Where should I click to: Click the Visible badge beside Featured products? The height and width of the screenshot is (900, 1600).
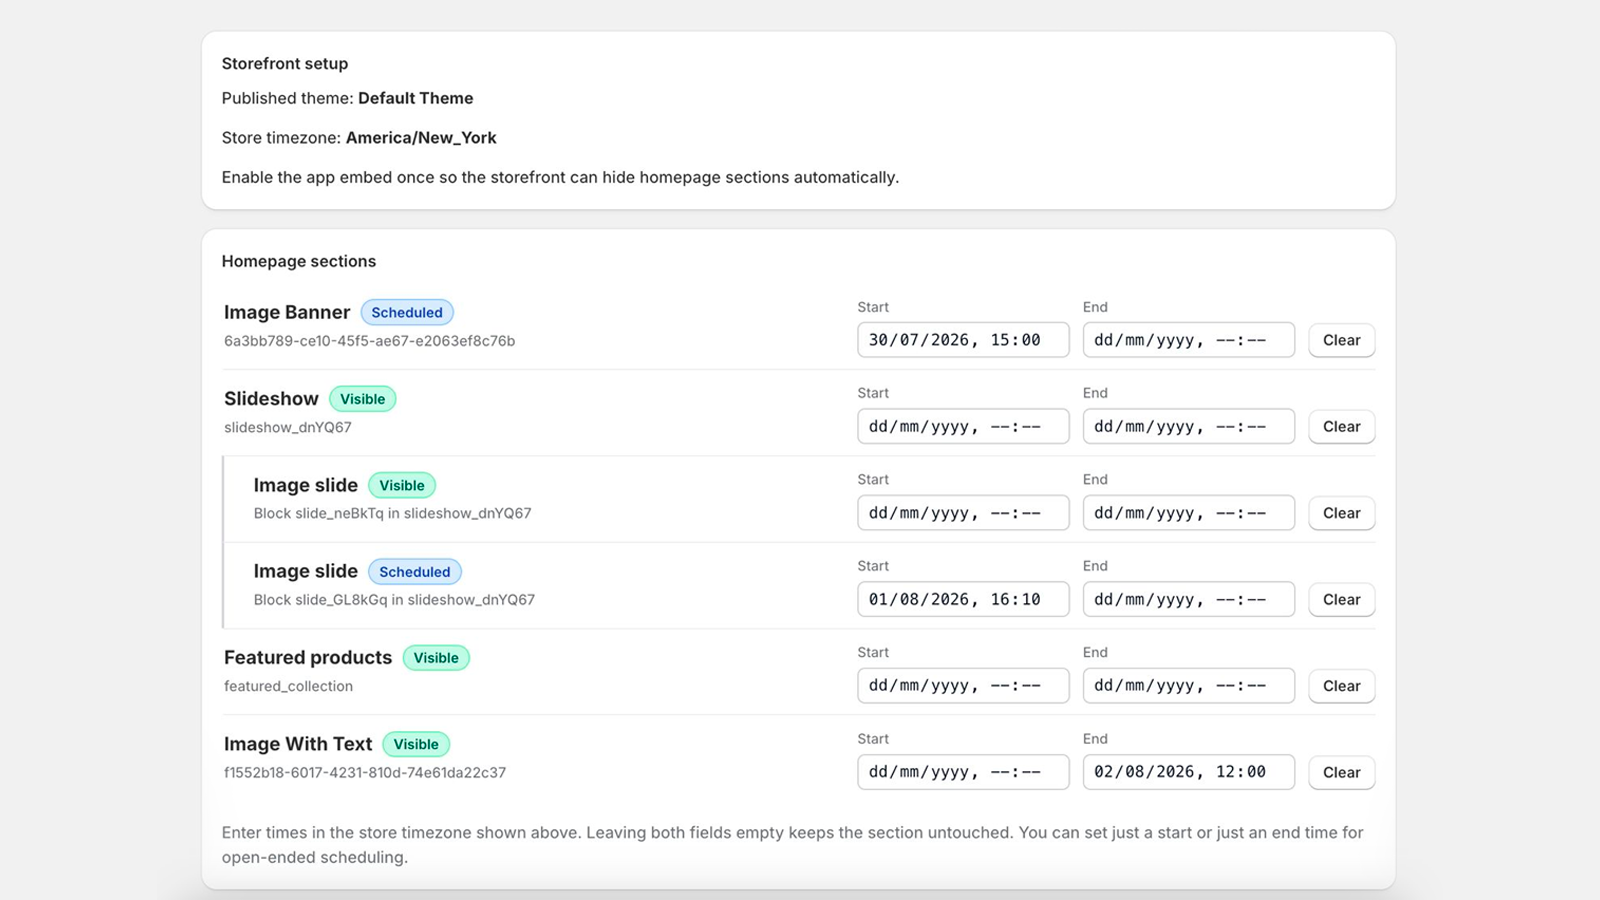pos(436,658)
